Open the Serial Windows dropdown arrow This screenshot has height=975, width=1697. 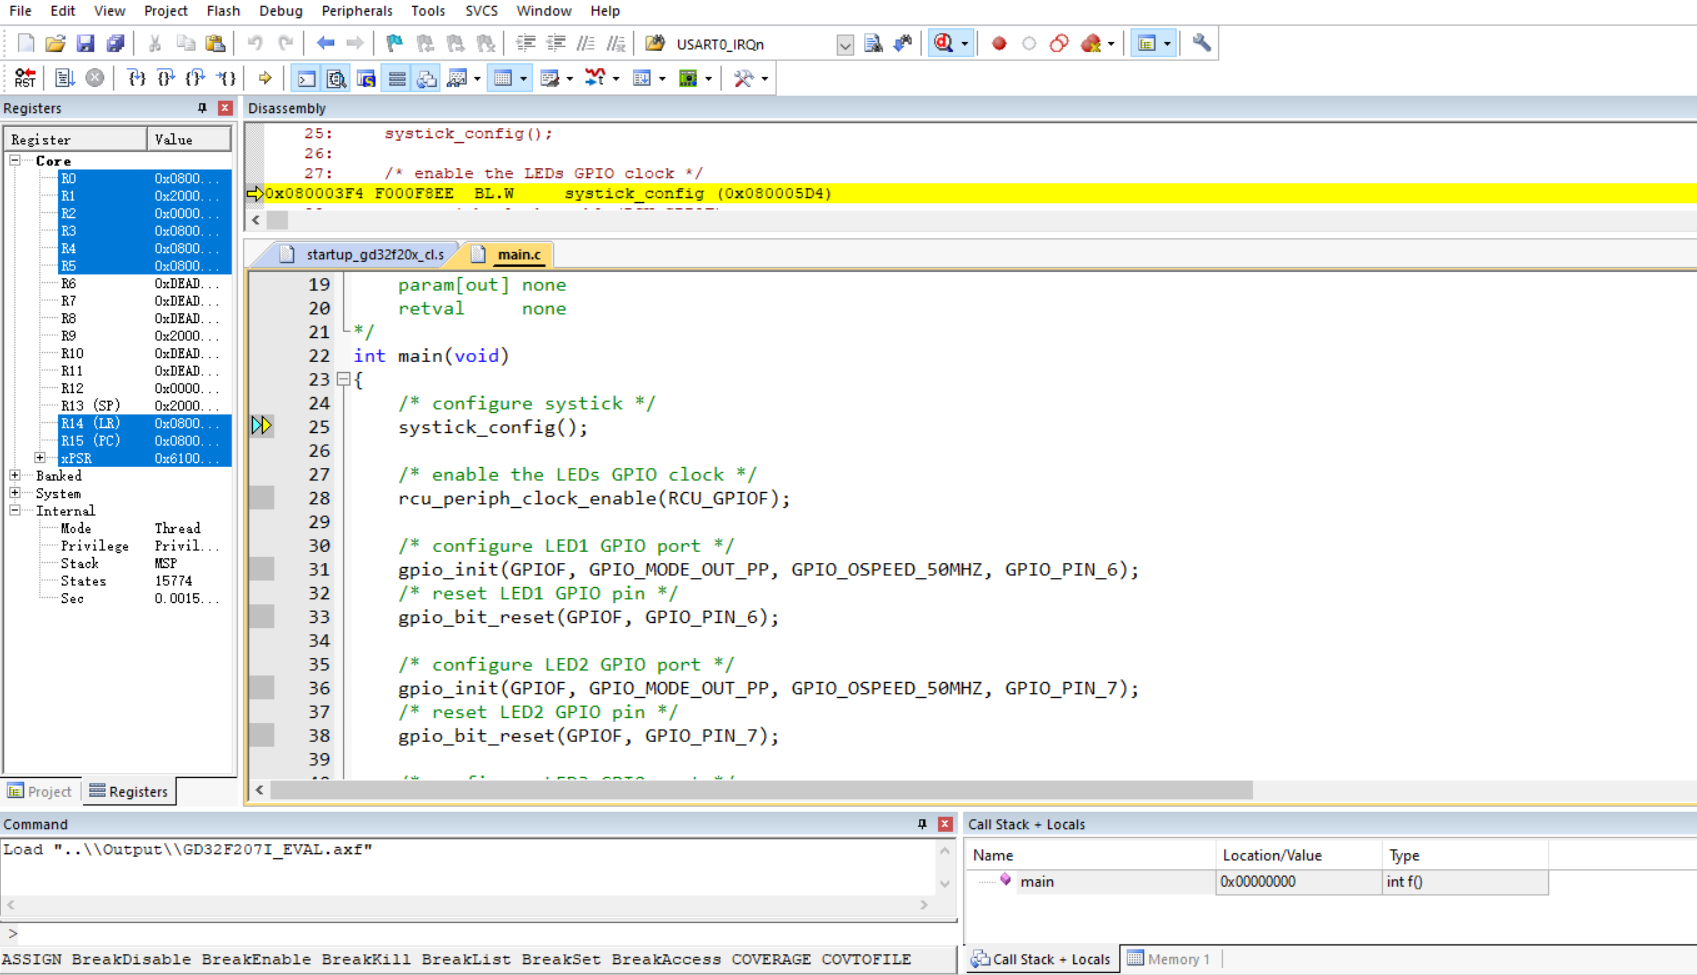coord(570,79)
